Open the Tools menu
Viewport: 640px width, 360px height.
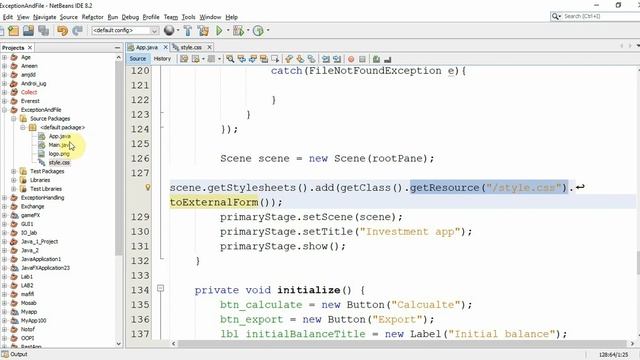[x=188, y=17]
